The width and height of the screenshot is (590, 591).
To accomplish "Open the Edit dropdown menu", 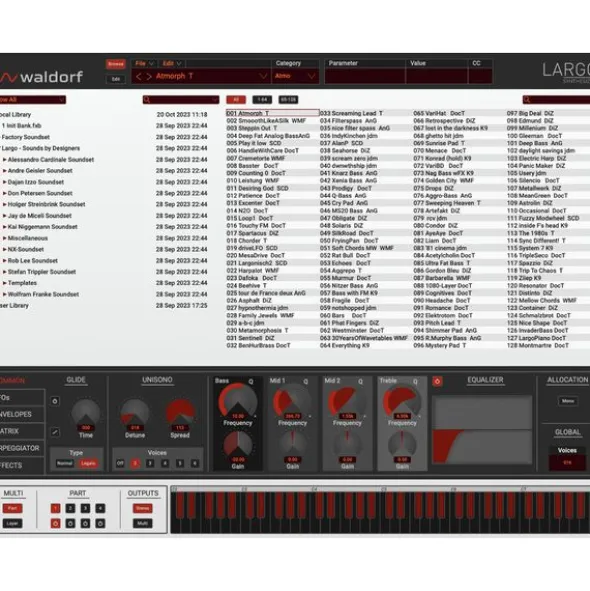I will click(x=172, y=63).
